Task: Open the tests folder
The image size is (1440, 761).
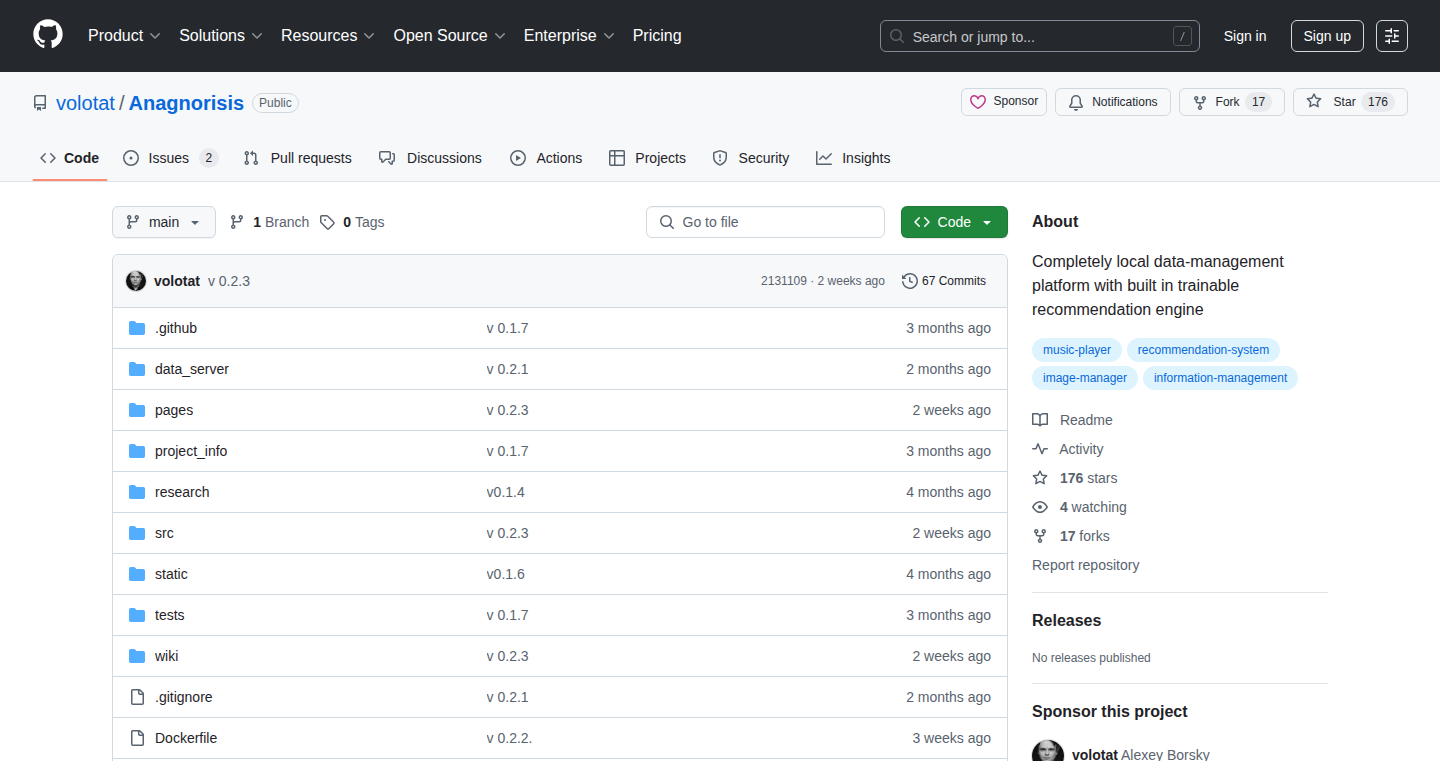Action: pos(170,615)
